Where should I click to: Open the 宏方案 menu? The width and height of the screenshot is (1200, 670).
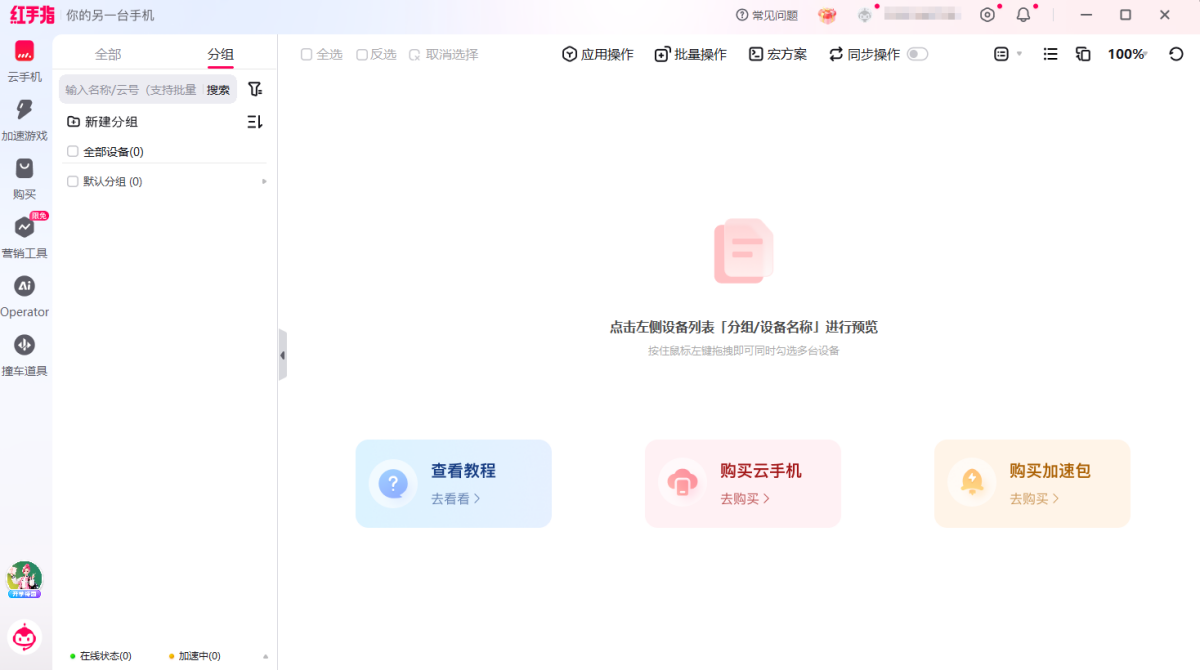coord(778,55)
